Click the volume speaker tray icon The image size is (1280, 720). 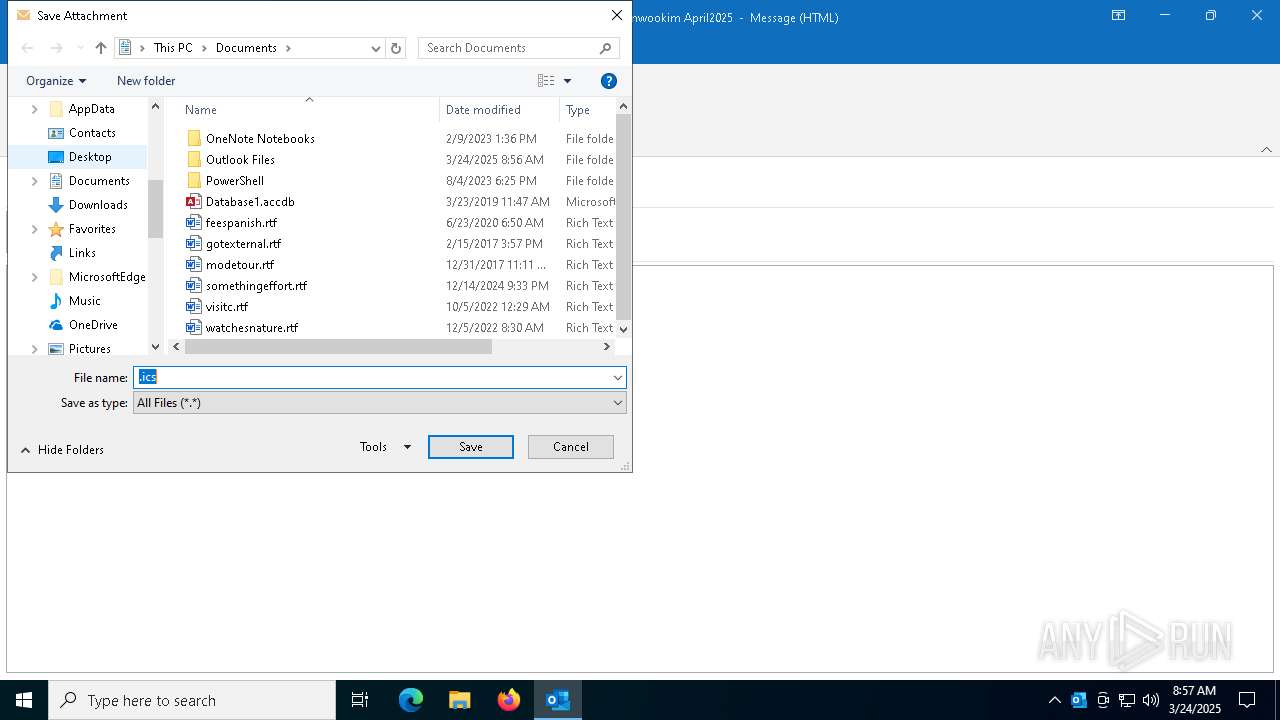[1151, 700]
